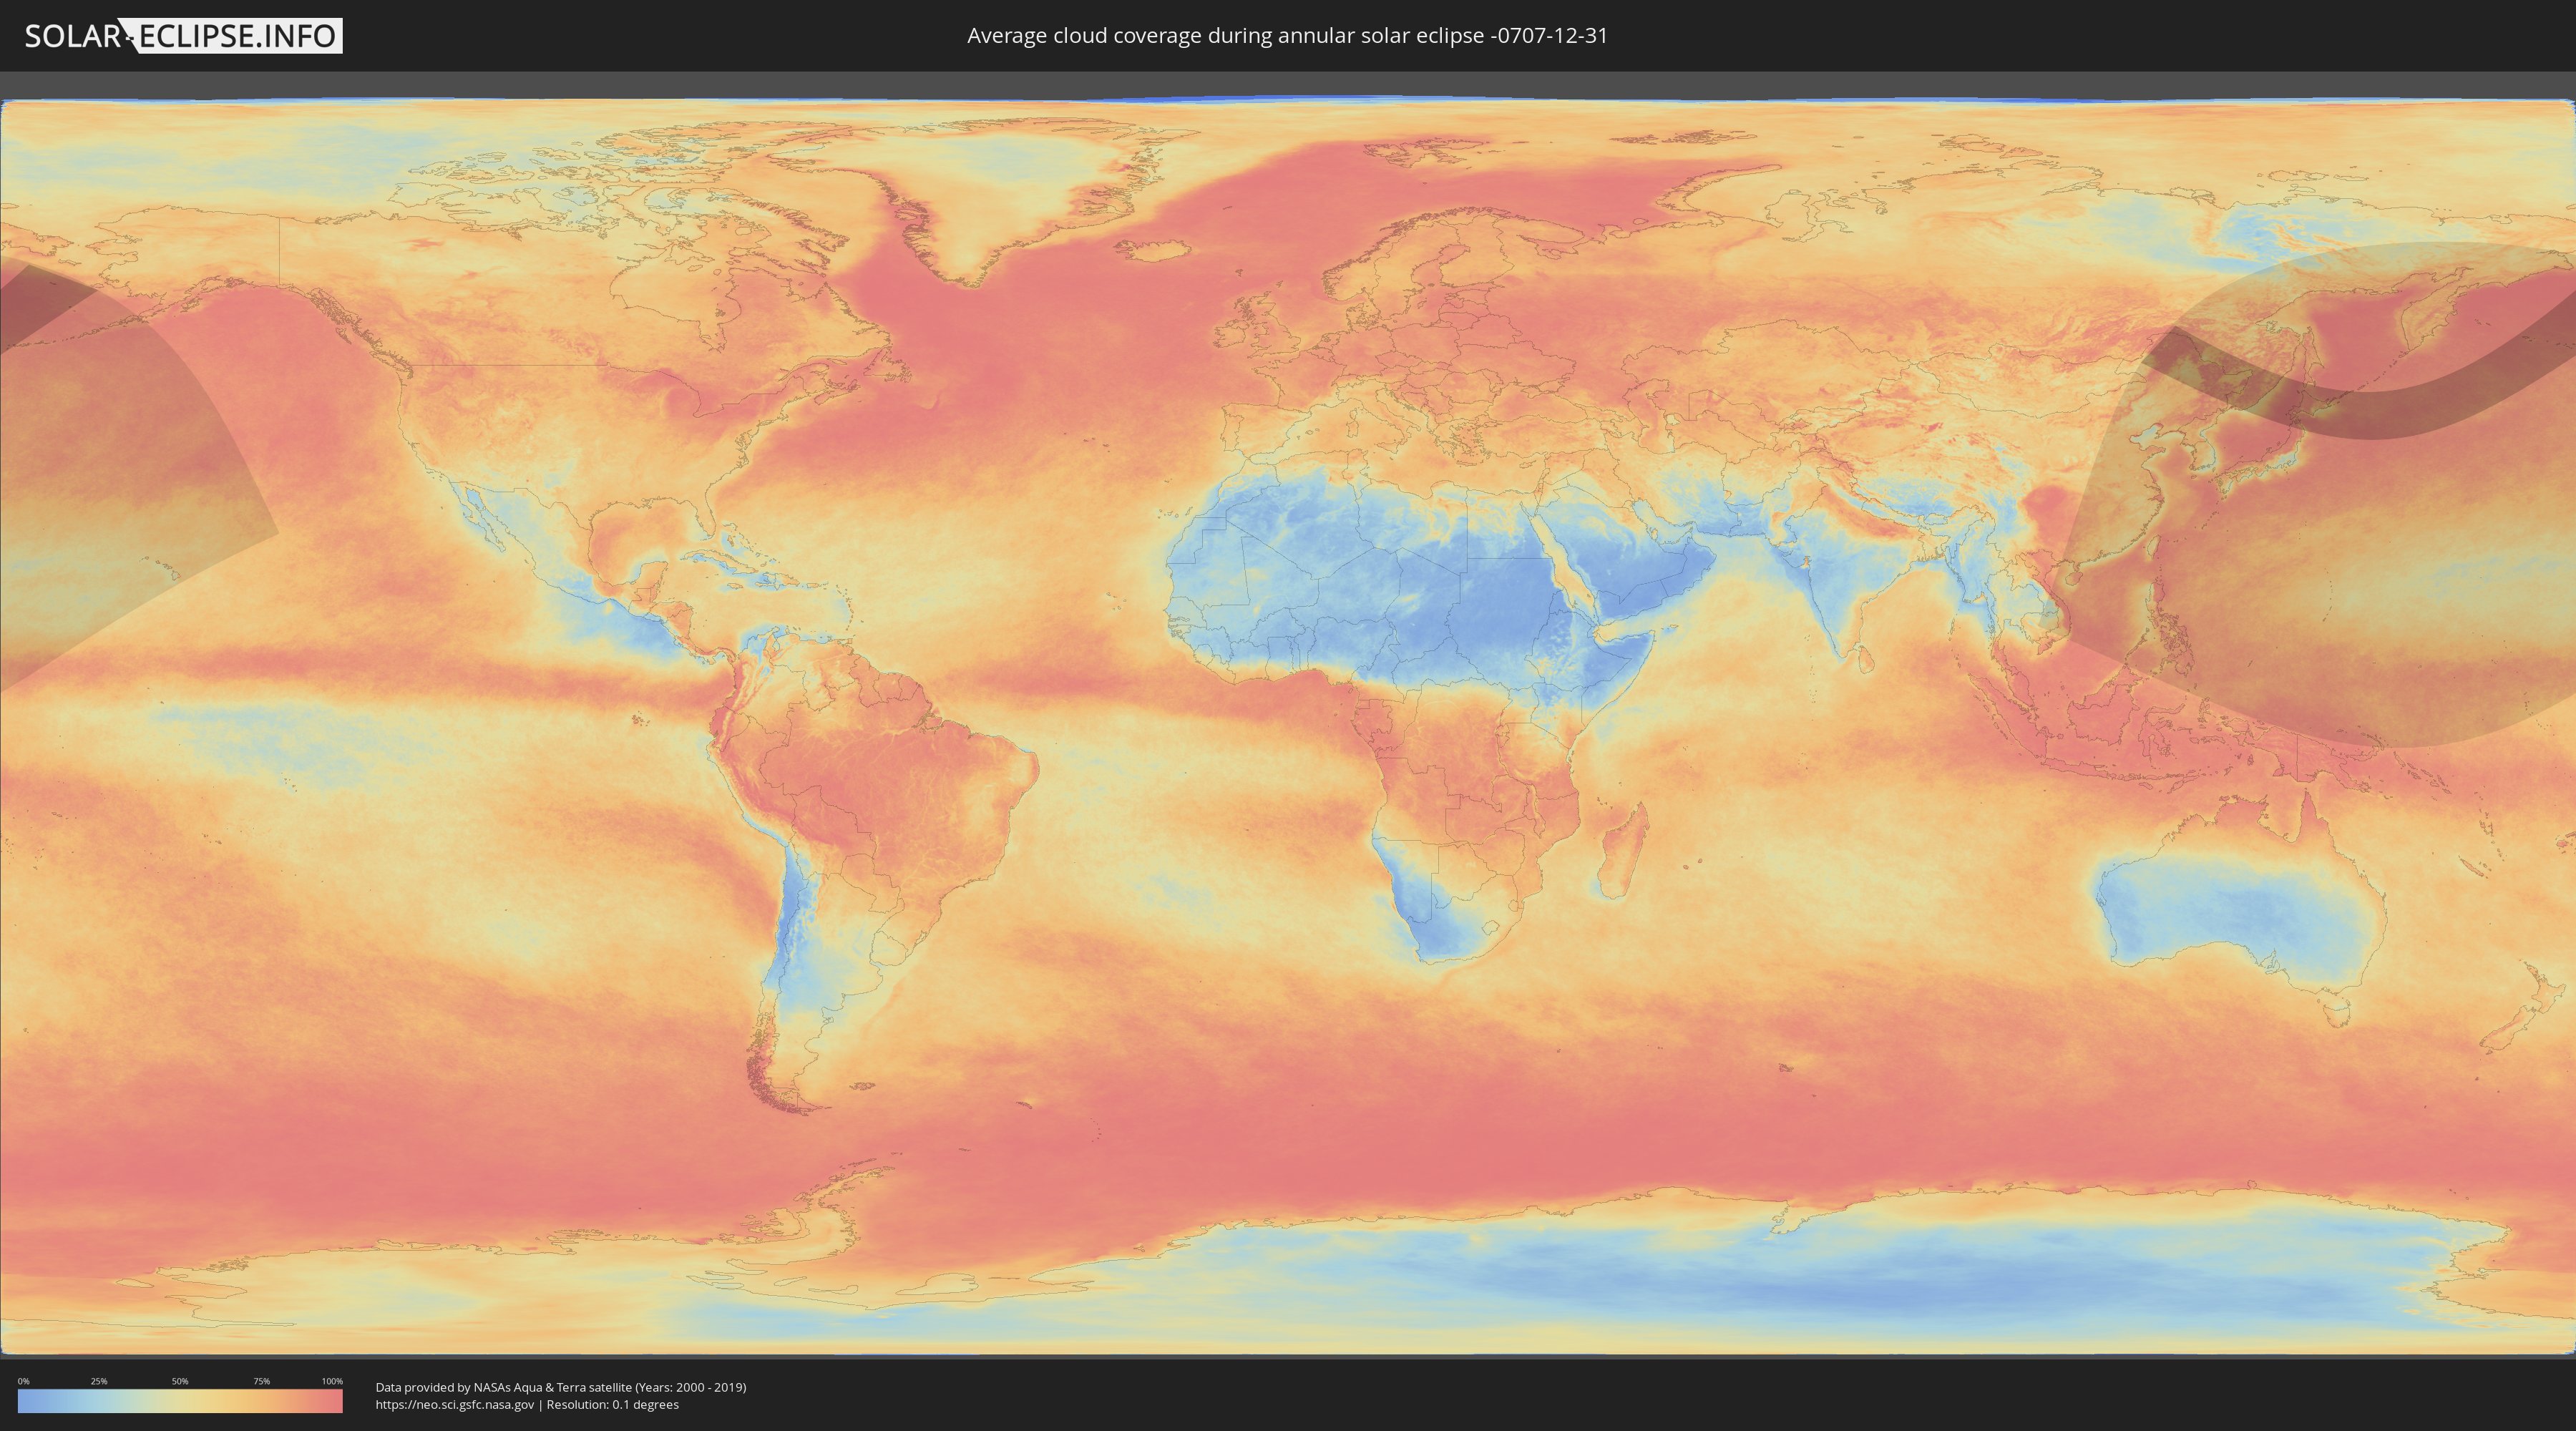The height and width of the screenshot is (1431, 2576).
Task: Click the cloud coverage color gradient legend bar
Action: (180, 1401)
